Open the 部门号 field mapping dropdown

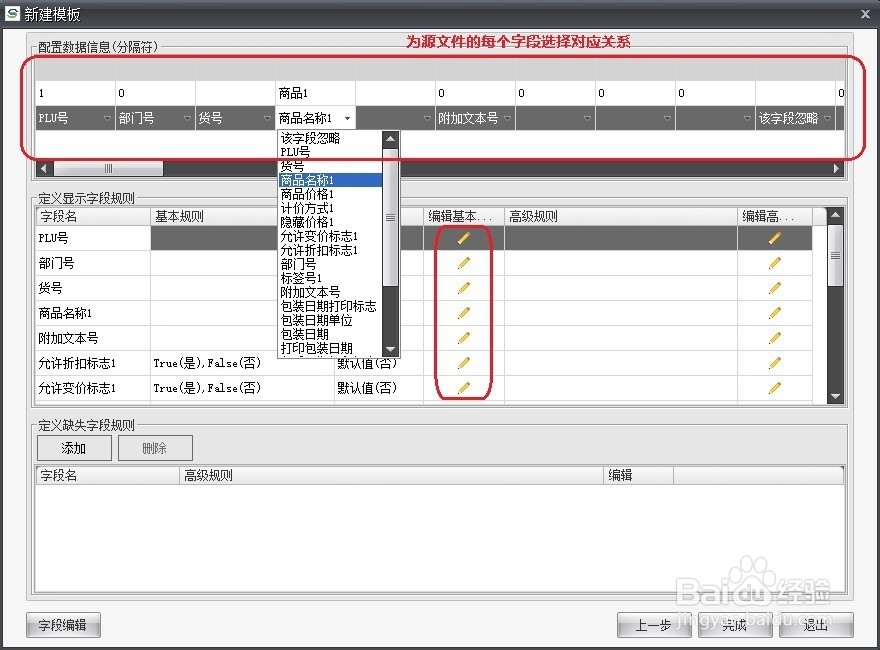188,117
